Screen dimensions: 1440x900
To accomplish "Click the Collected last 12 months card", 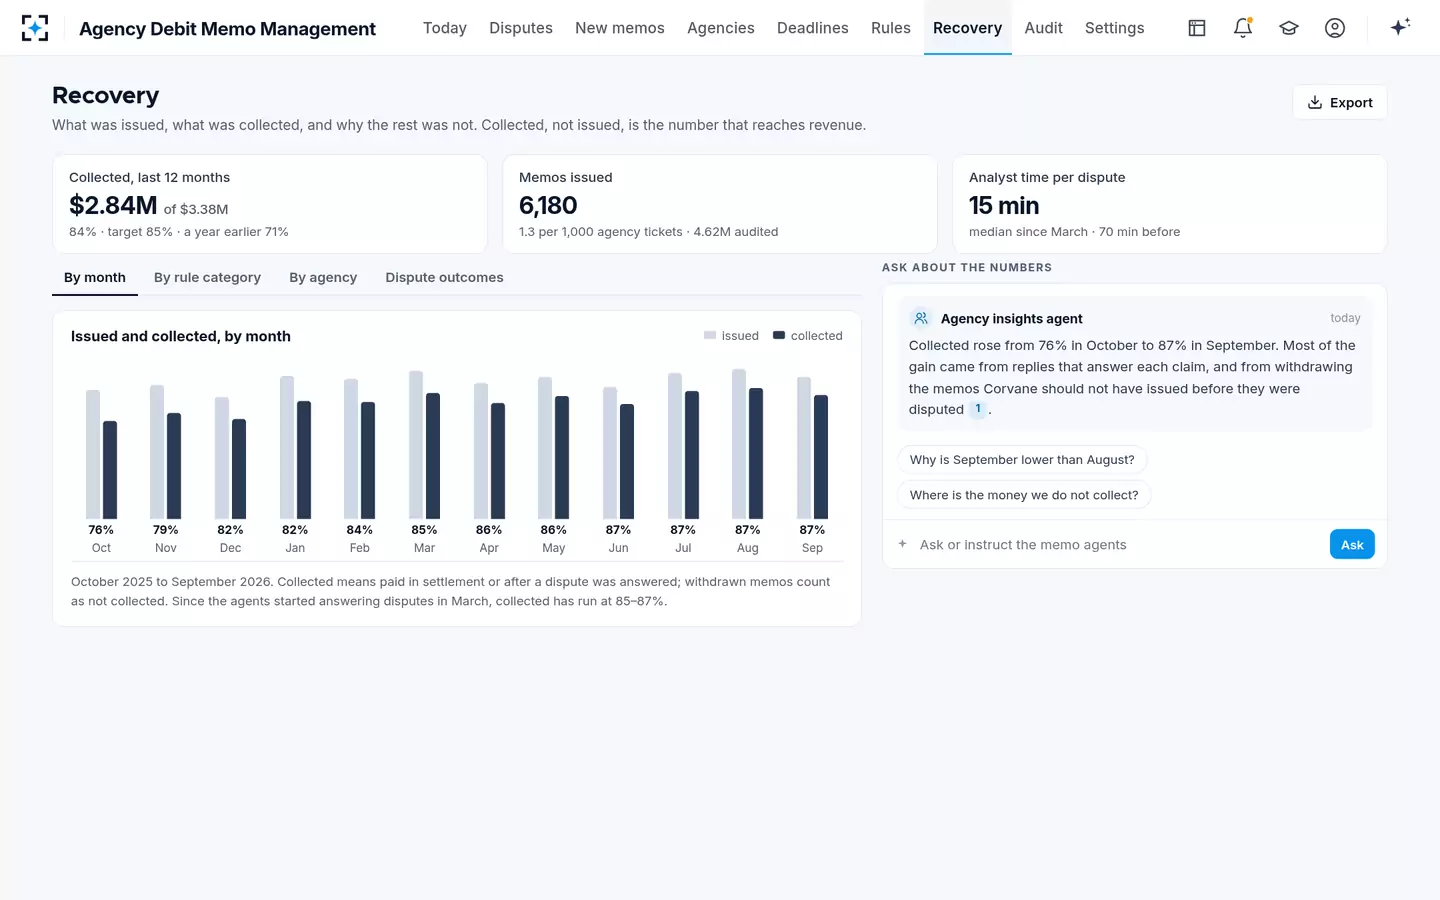I will (x=270, y=204).
